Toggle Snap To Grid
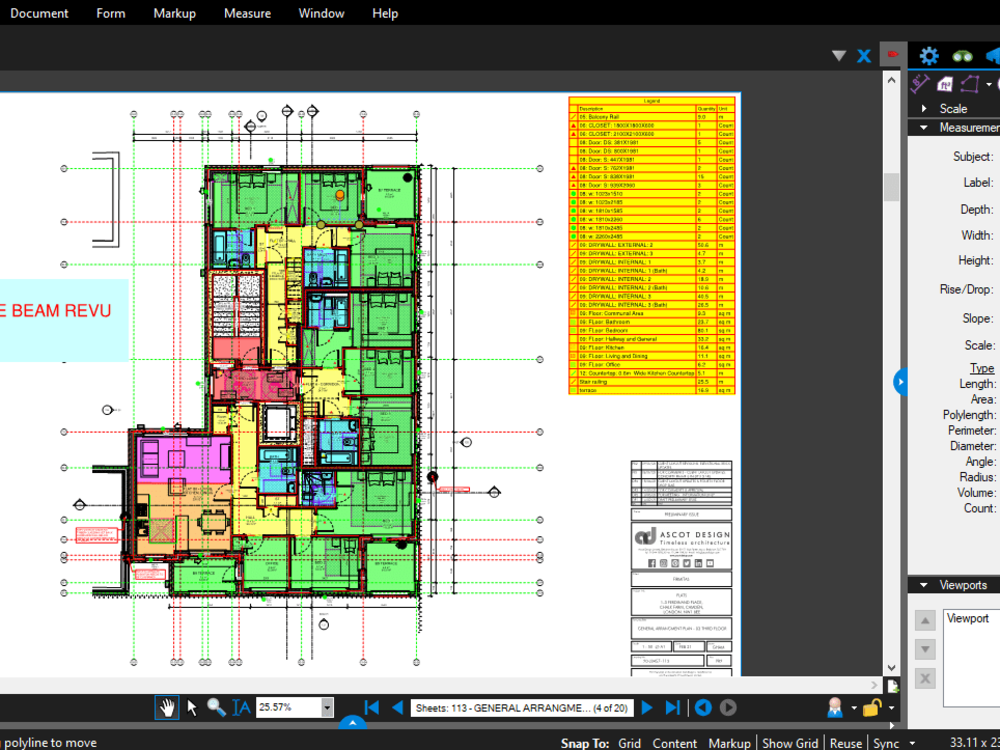This screenshot has height=750, width=1000. [629, 743]
